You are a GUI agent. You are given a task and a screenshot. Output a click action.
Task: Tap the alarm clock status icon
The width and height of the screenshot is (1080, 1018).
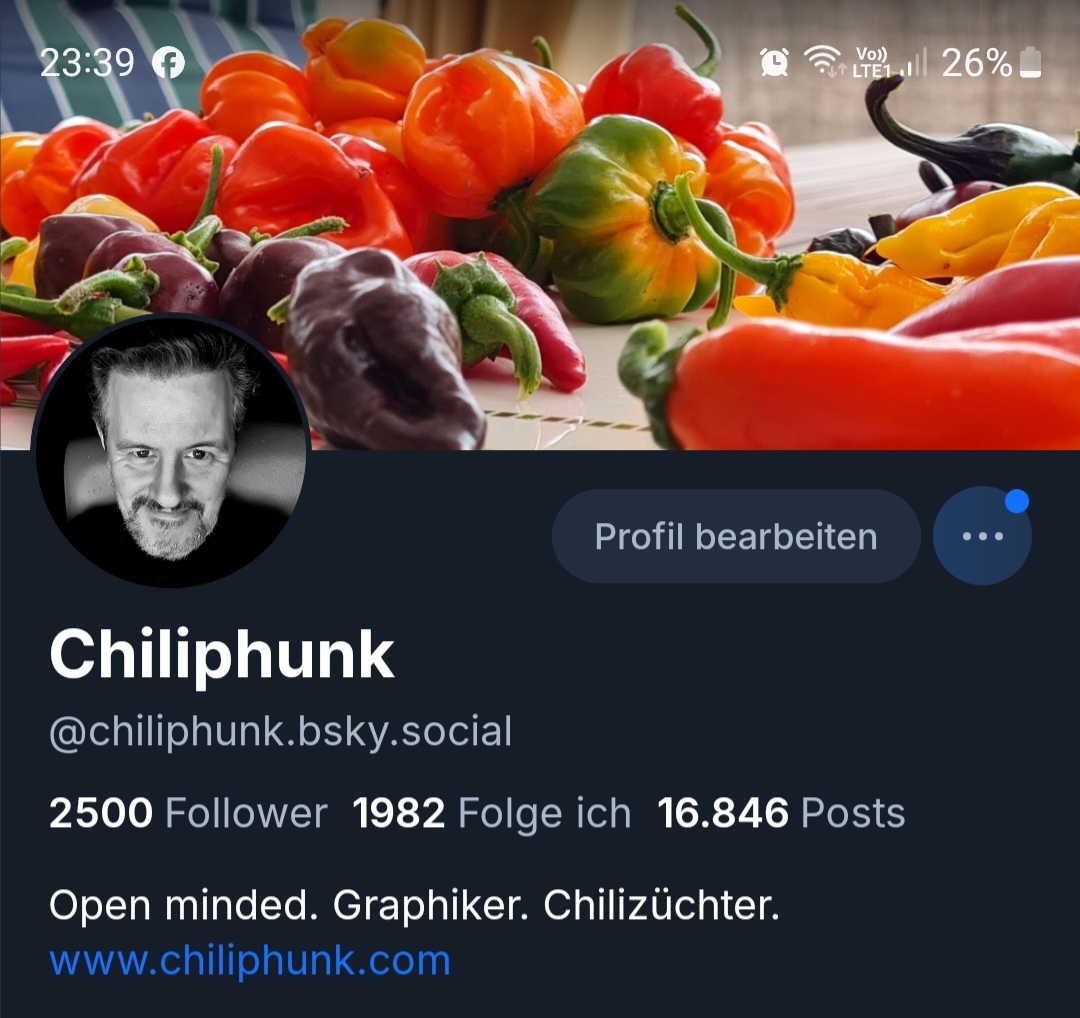[x=774, y=63]
